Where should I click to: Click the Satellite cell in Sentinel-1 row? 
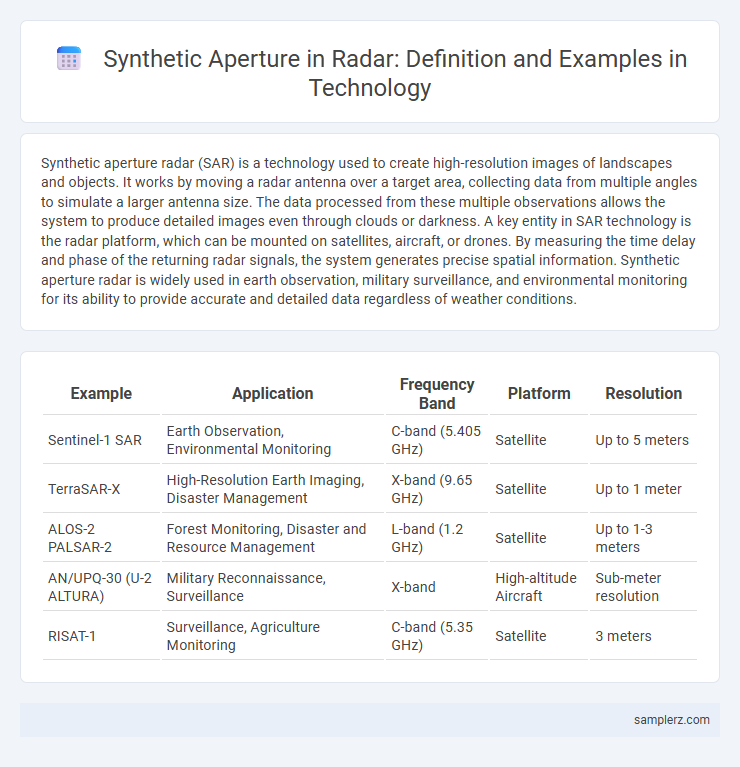click(x=539, y=440)
